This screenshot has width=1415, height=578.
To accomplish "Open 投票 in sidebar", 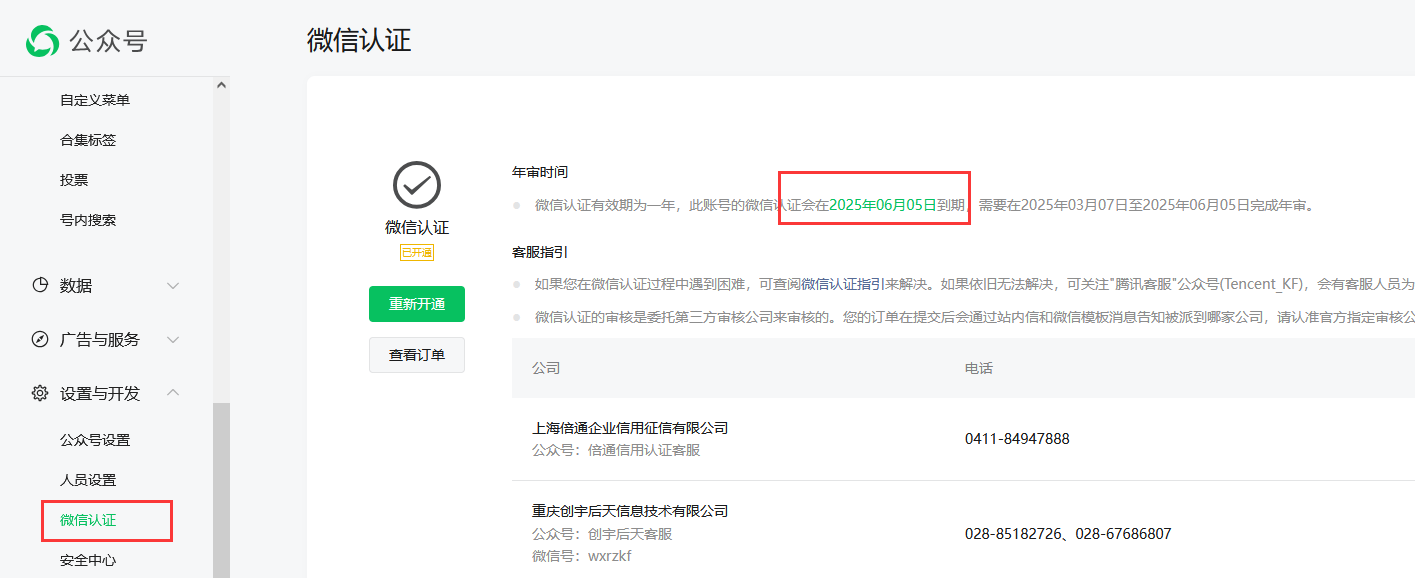I will [74, 180].
